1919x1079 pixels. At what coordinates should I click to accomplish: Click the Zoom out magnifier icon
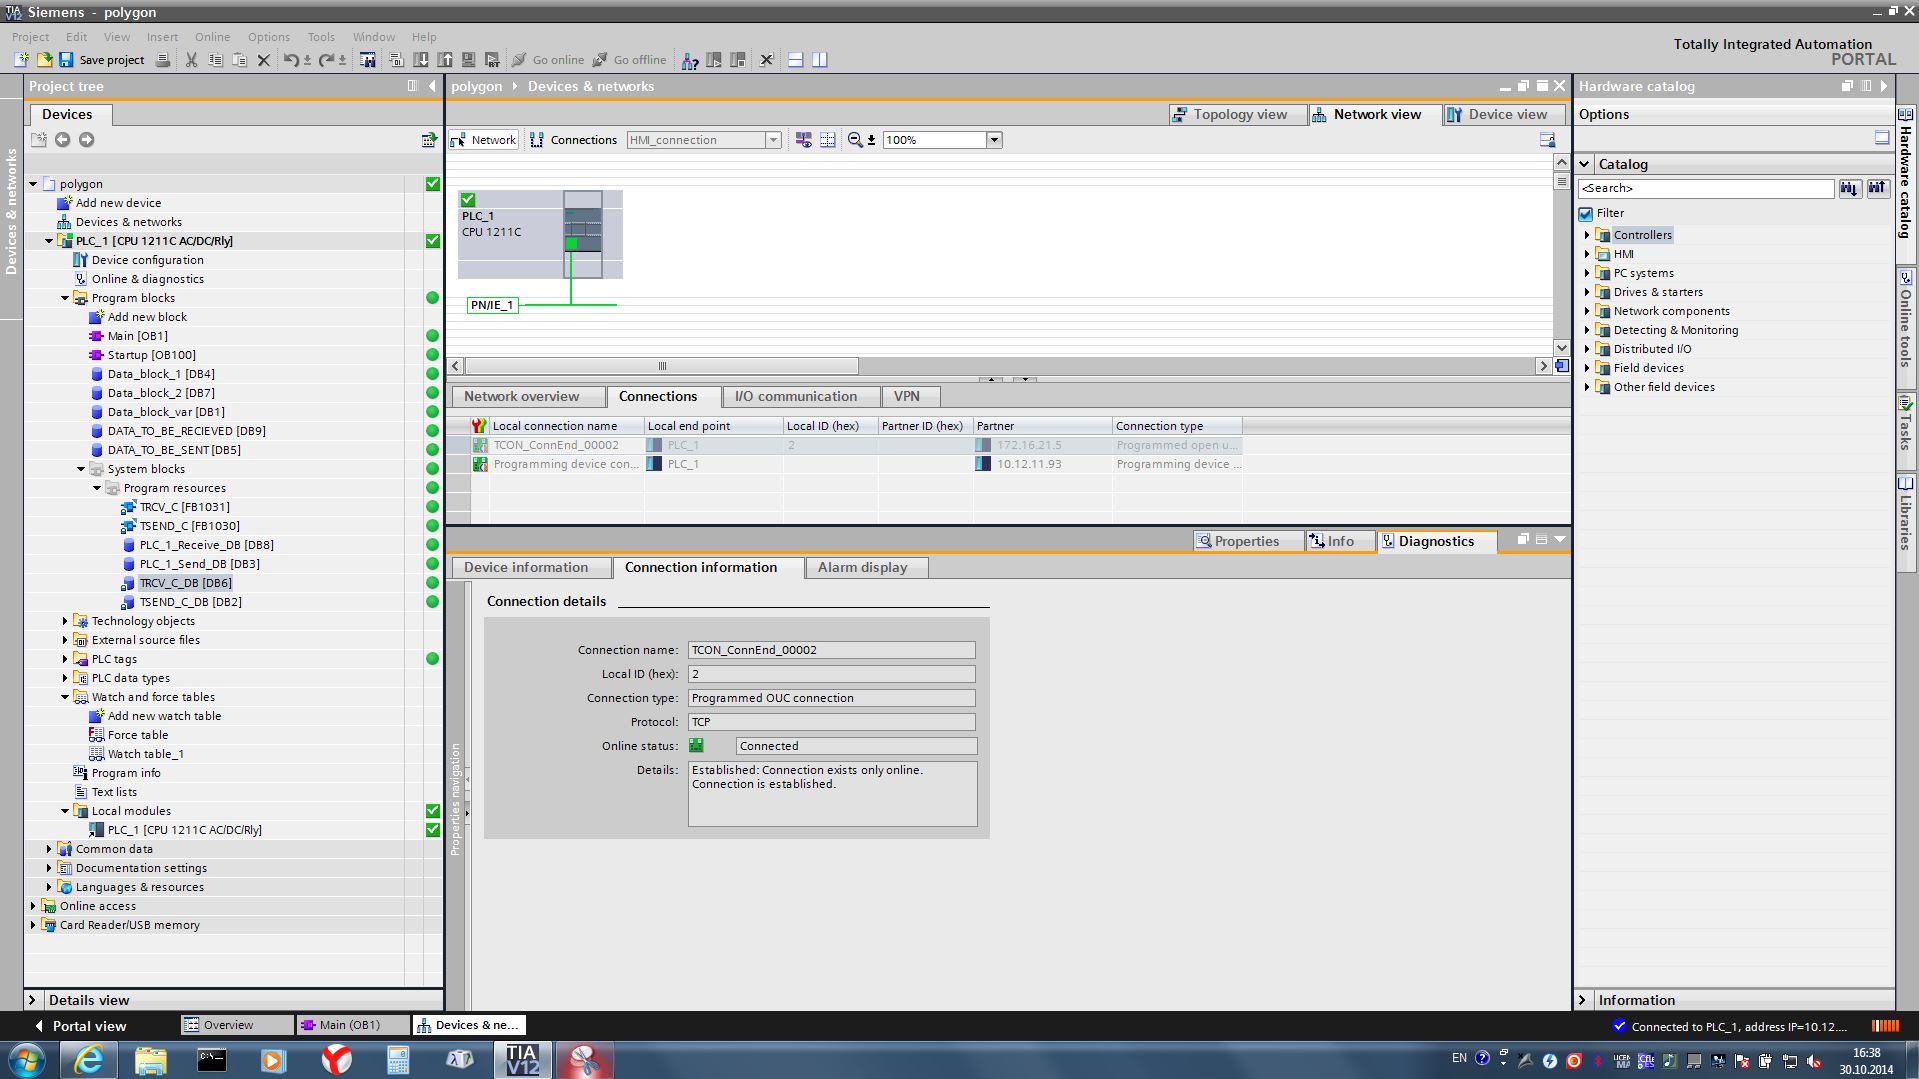[855, 140]
